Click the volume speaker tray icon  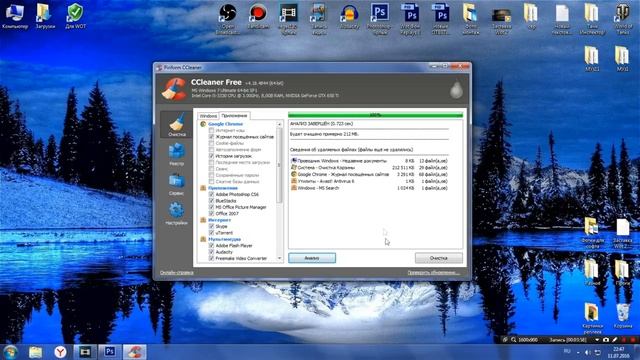click(588, 352)
